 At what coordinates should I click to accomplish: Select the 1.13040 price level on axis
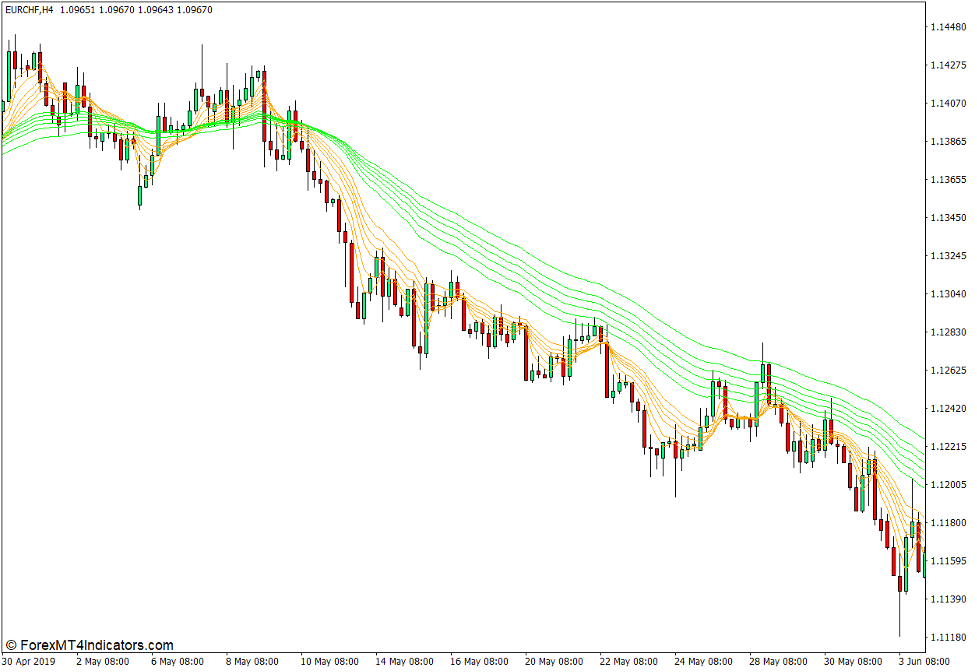[x=946, y=294]
